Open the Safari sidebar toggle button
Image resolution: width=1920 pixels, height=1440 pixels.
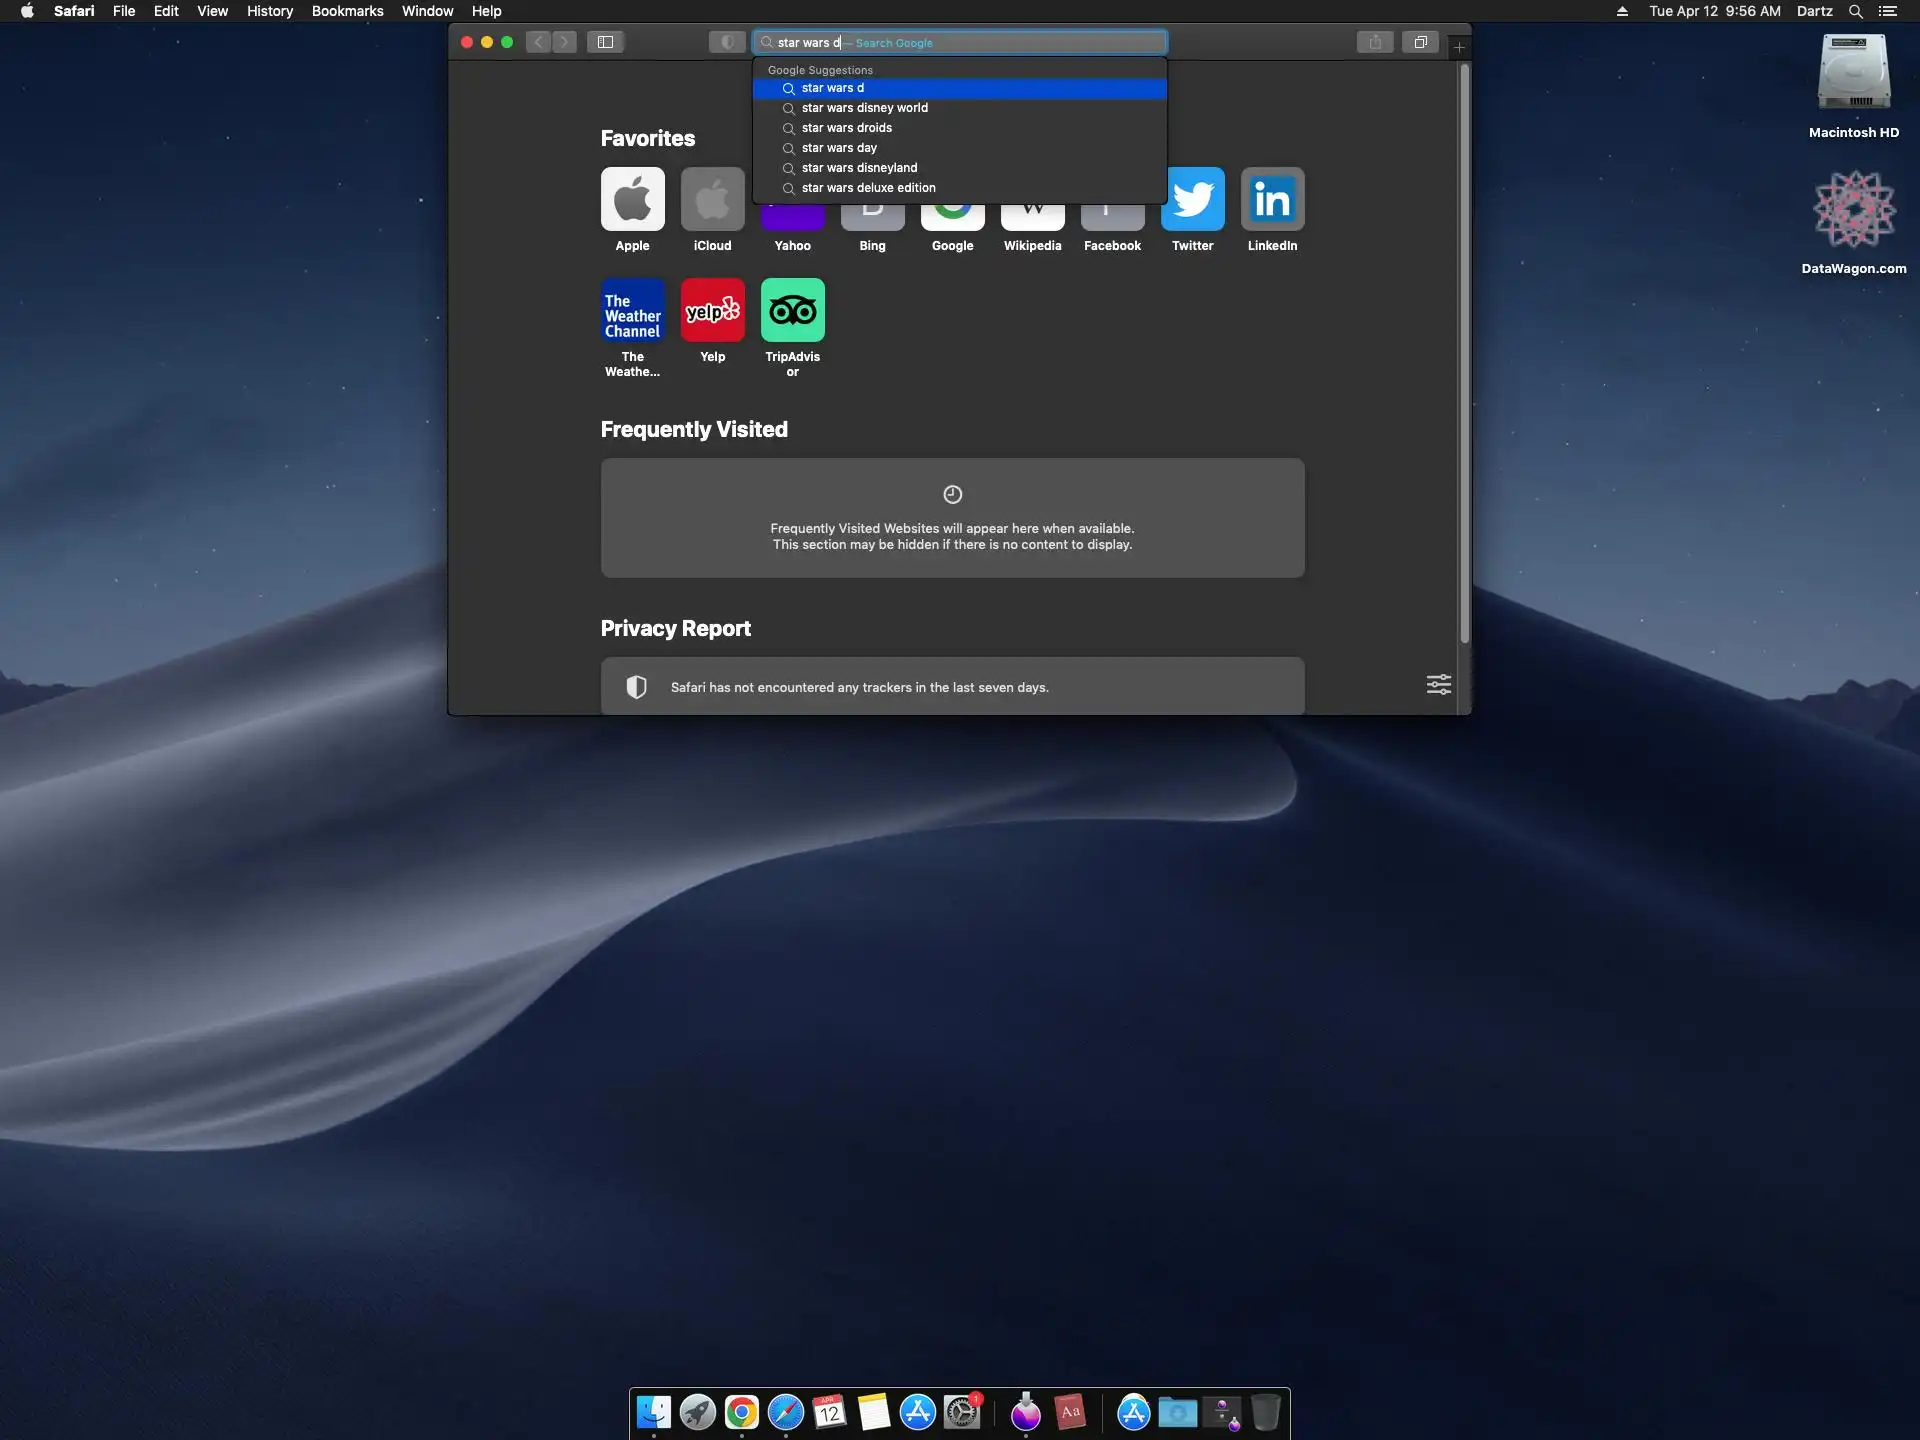click(x=605, y=42)
